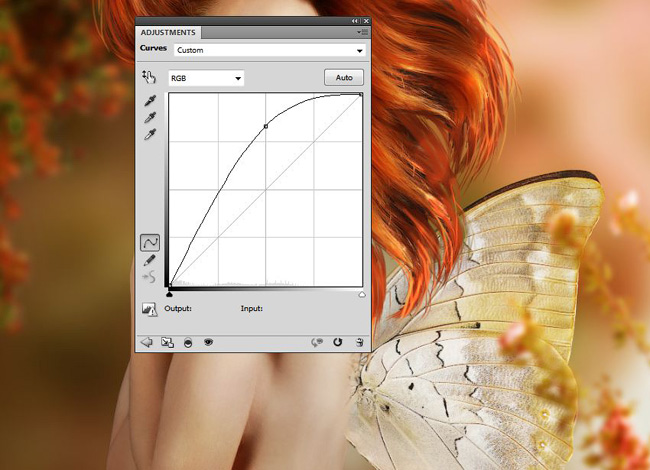Pick the gray point eyedropper
The height and width of the screenshot is (470, 650).
[150, 118]
